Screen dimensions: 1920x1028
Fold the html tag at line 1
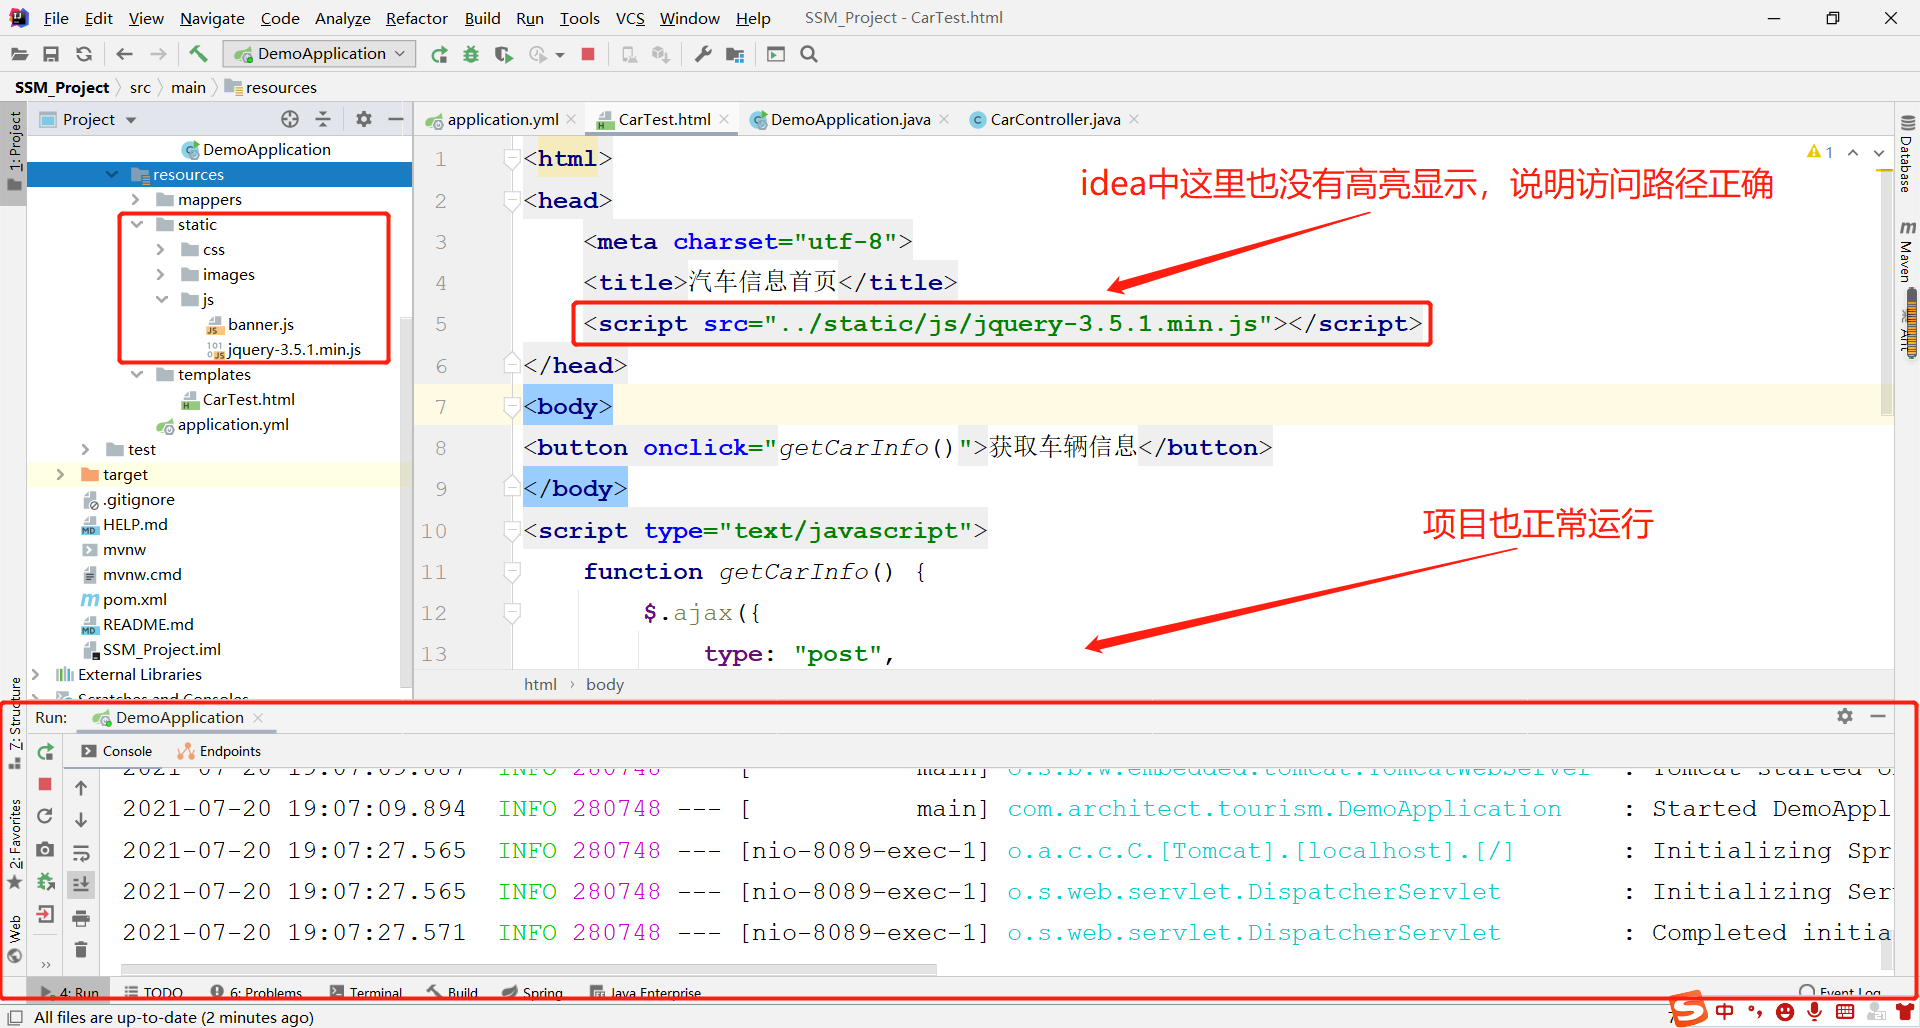pos(512,159)
